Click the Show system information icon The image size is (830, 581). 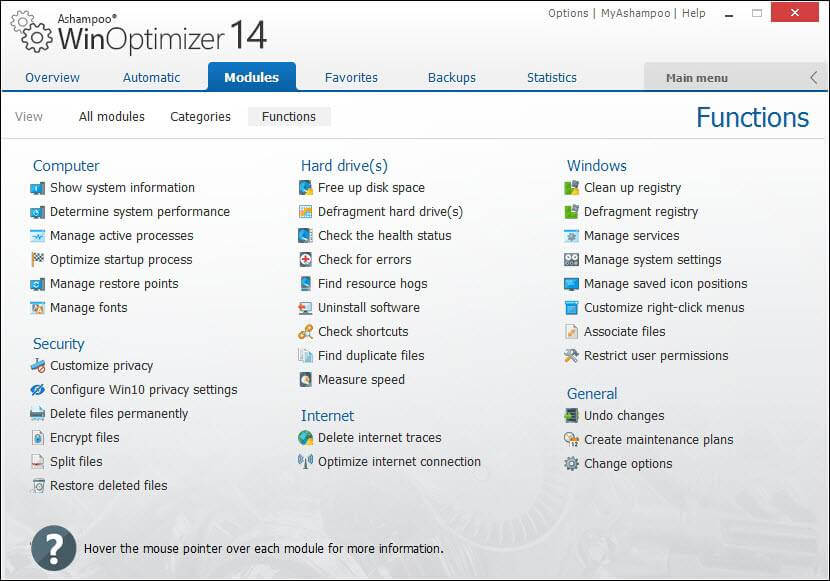[x=38, y=188]
